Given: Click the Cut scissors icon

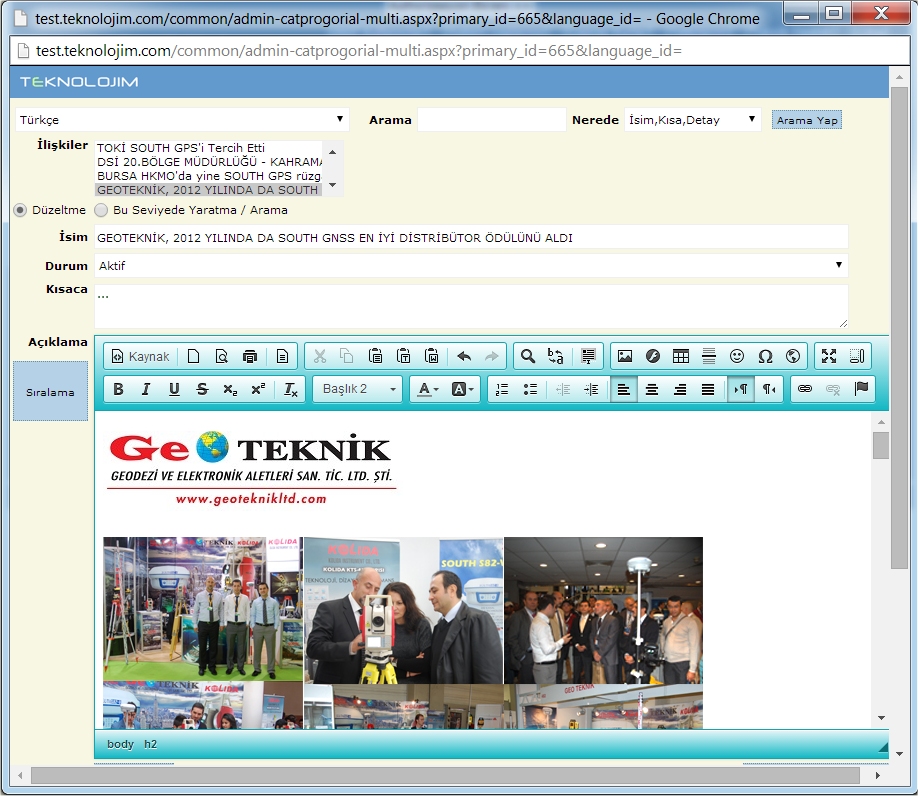Looking at the screenshot, I should (x=320, y=356).
